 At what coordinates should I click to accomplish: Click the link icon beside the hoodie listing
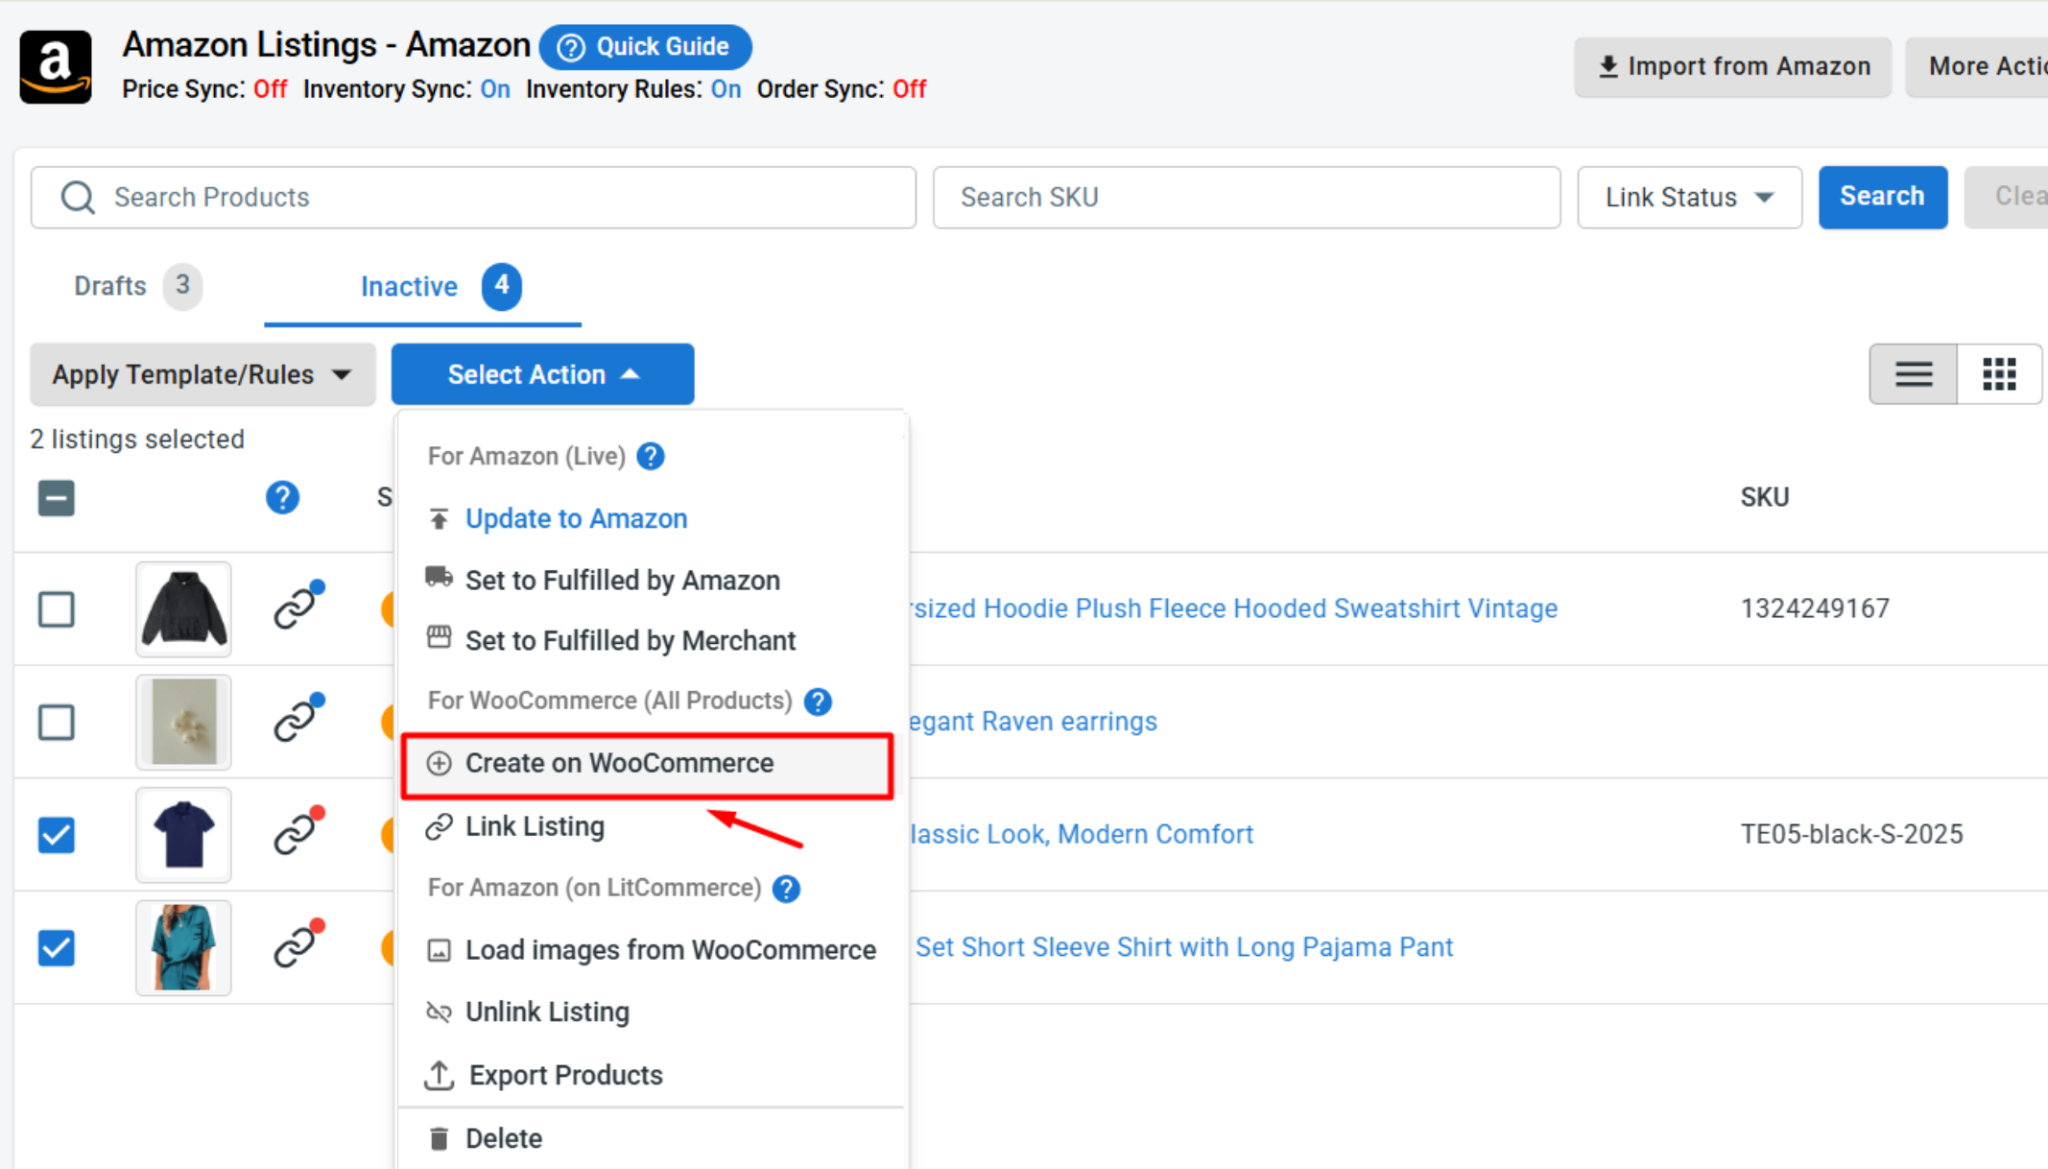point(298,606)
